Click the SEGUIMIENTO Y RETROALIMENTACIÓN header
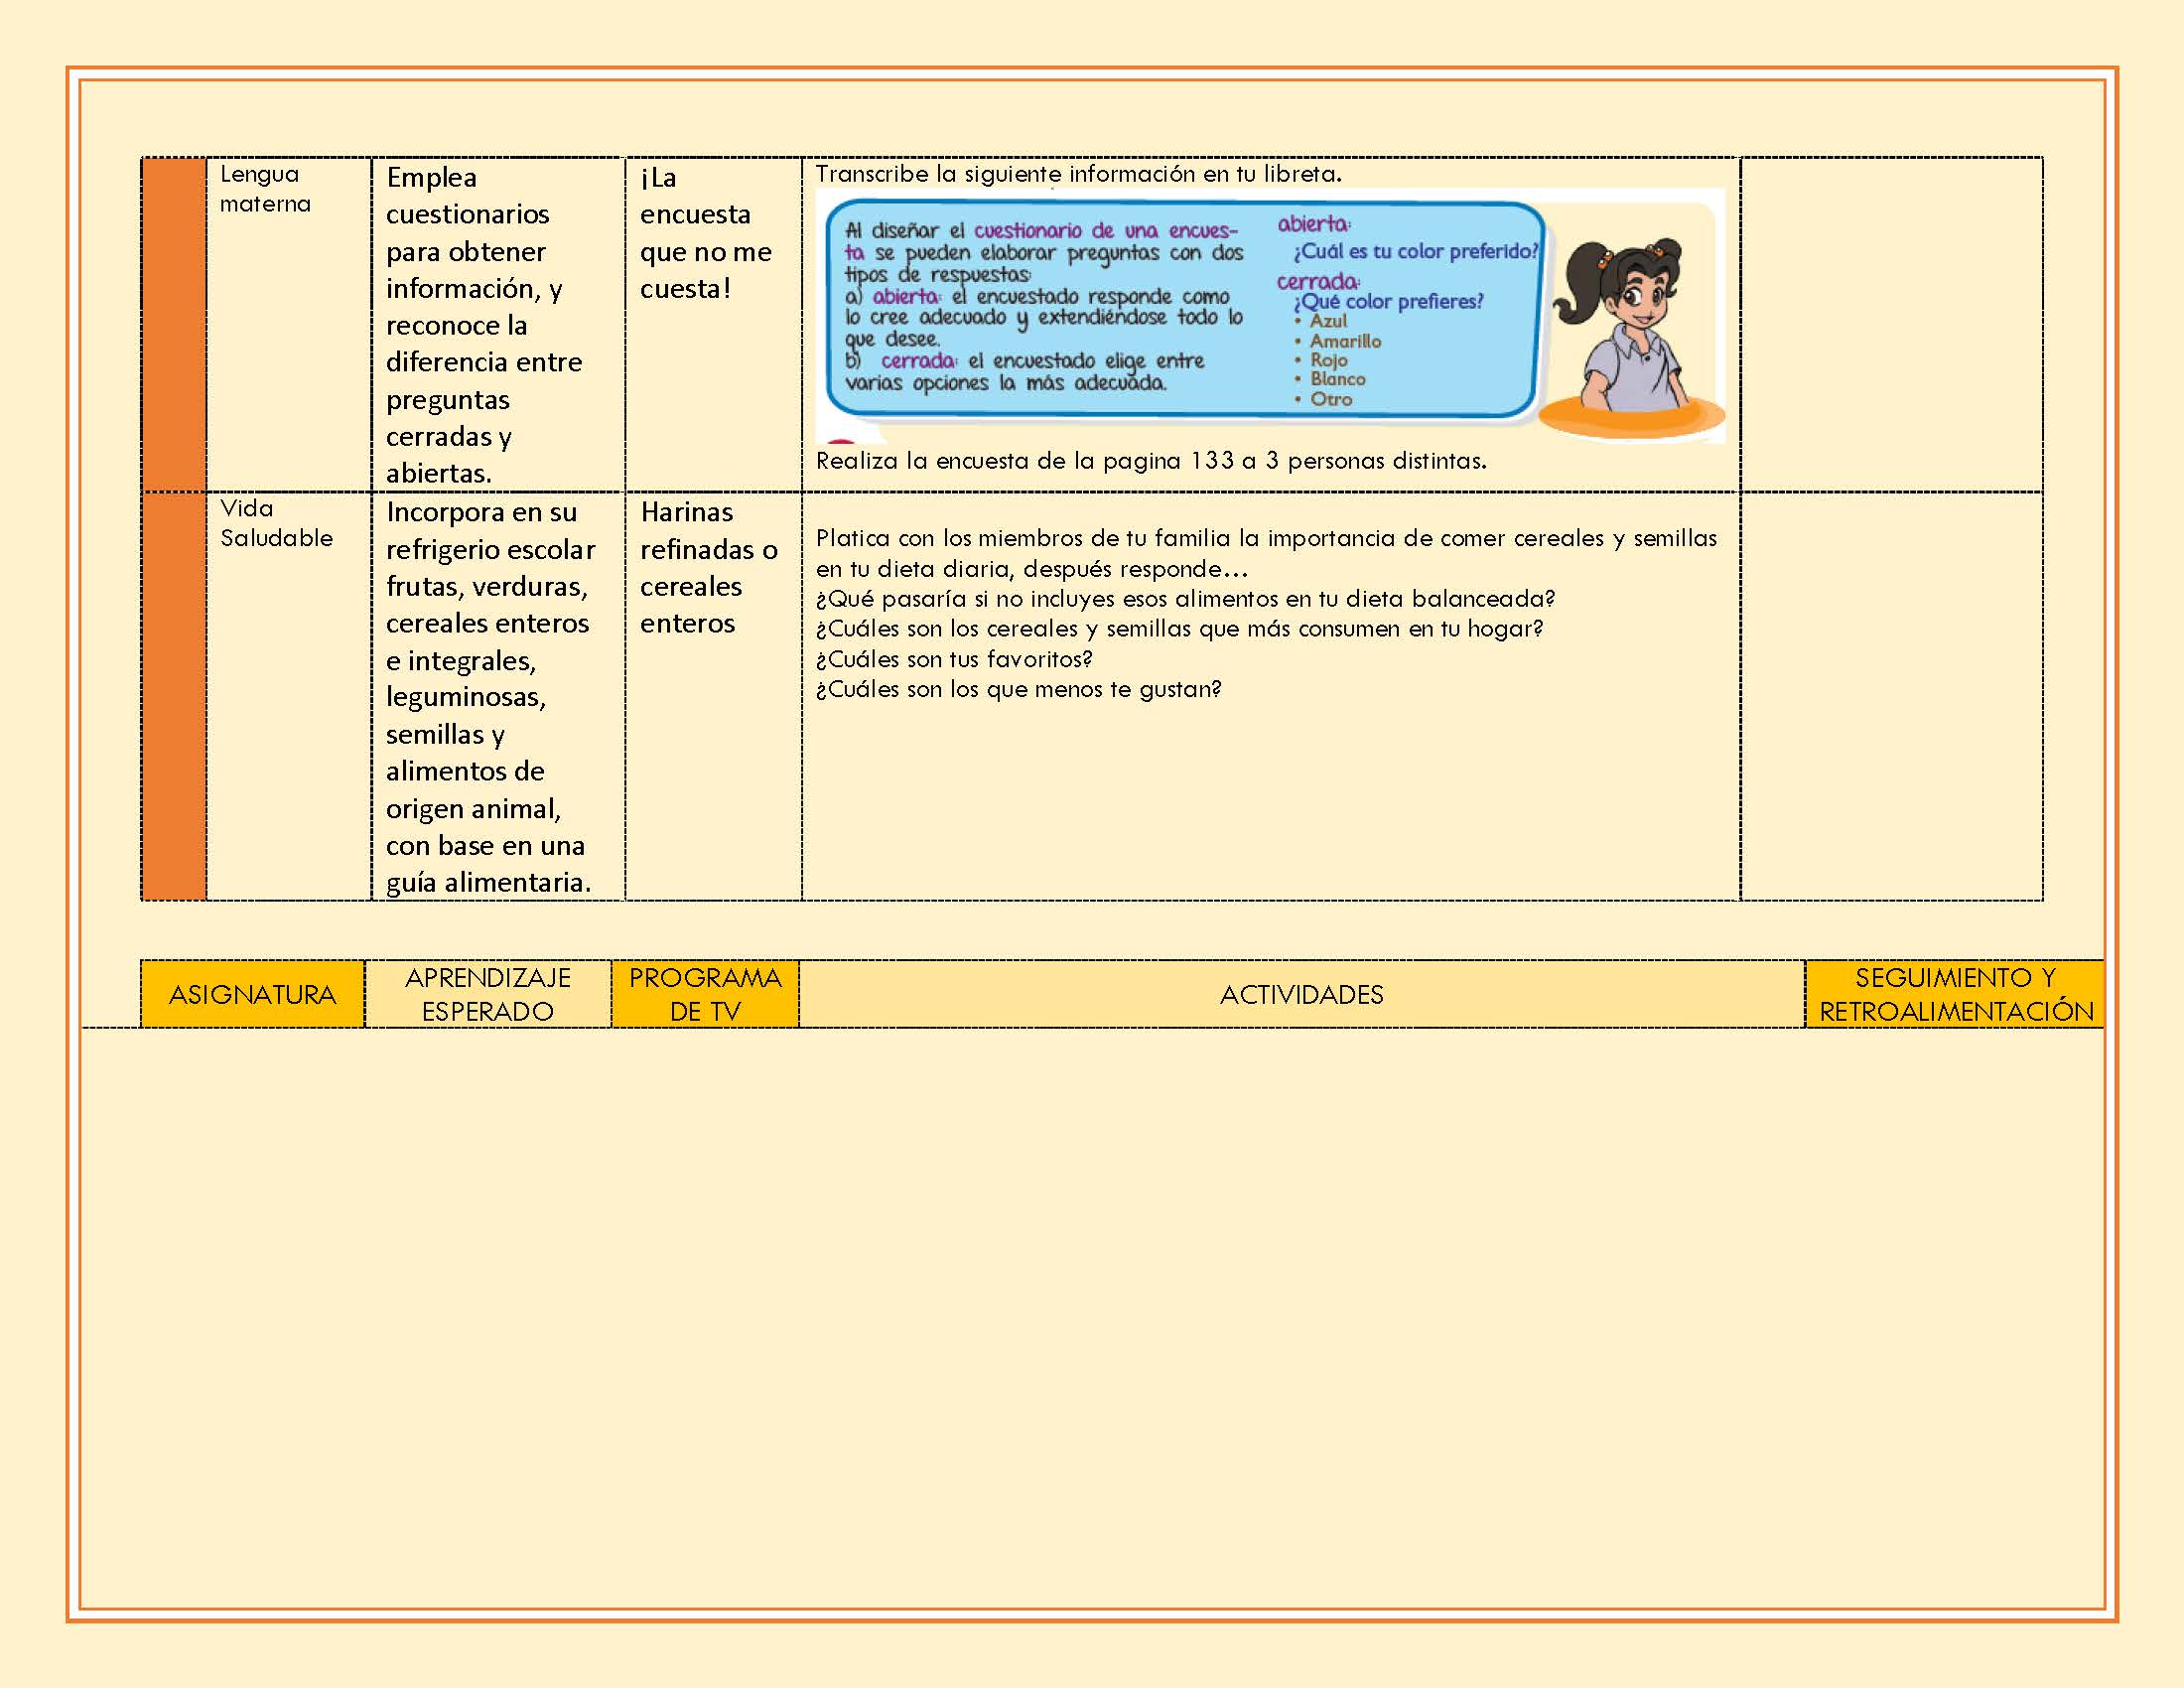2184x1688 pixels. pyautogui.click(x=1955, y=994)
